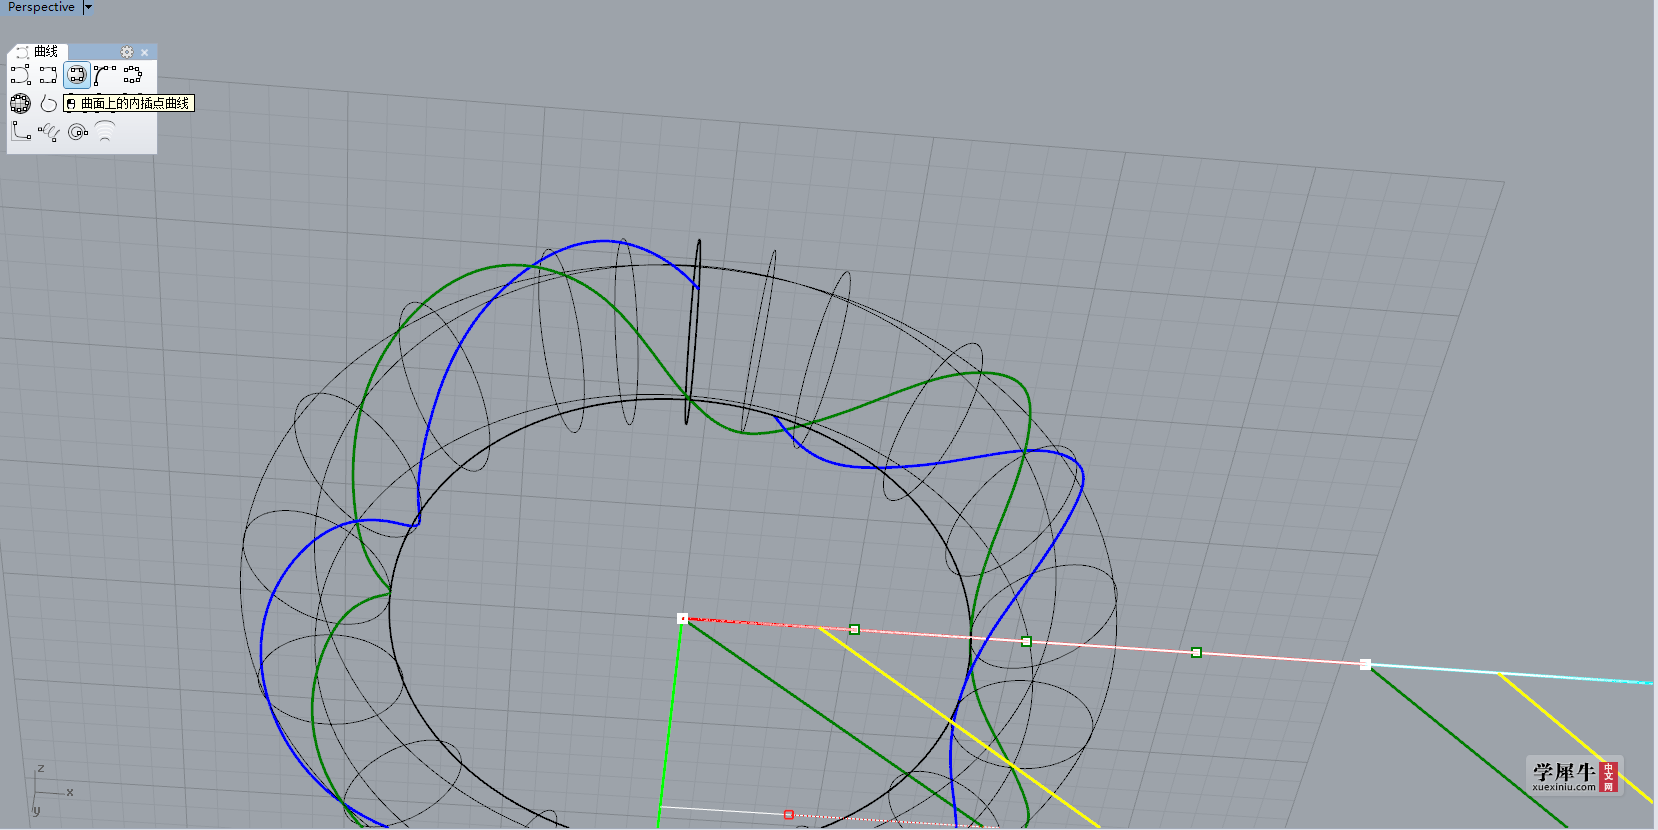Select third green point on red line

point(1196,652)
